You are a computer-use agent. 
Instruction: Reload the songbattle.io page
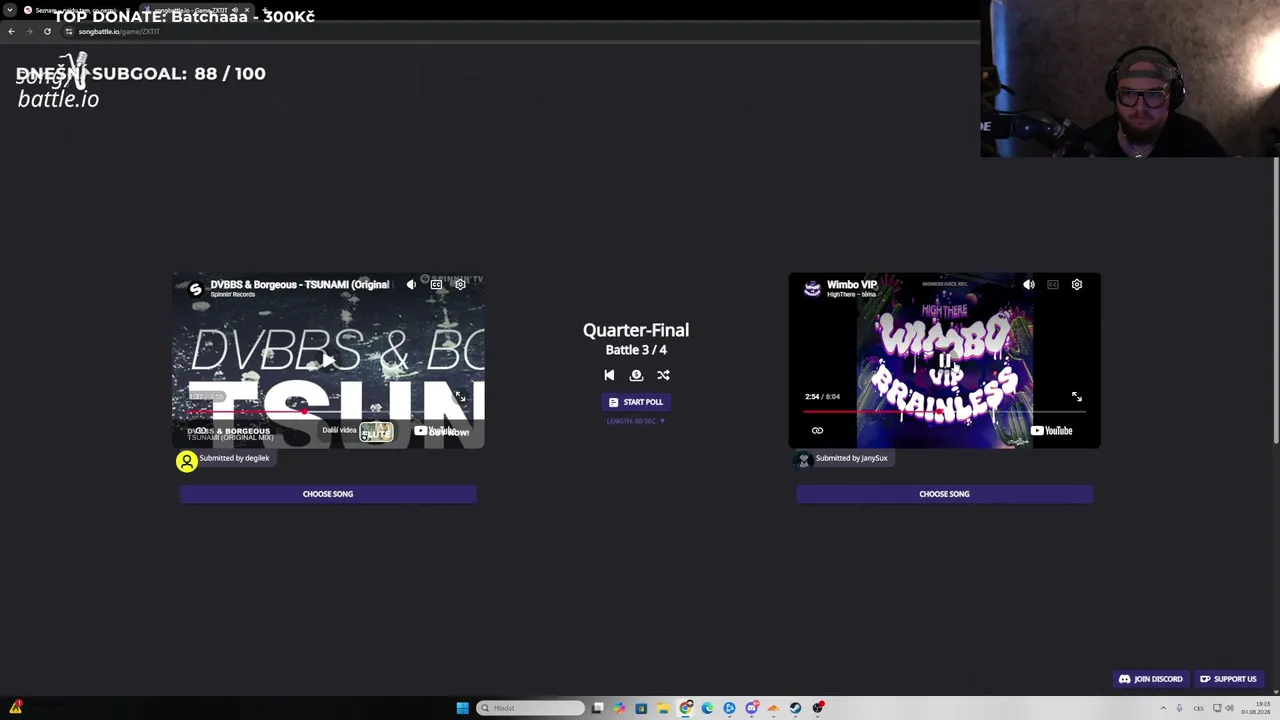(x=47, y=31)
